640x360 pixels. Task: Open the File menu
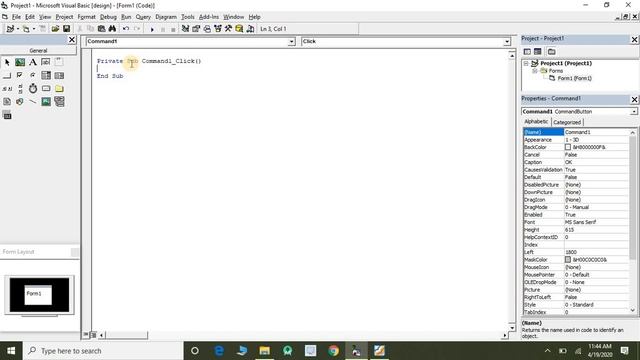click(16, 17)
